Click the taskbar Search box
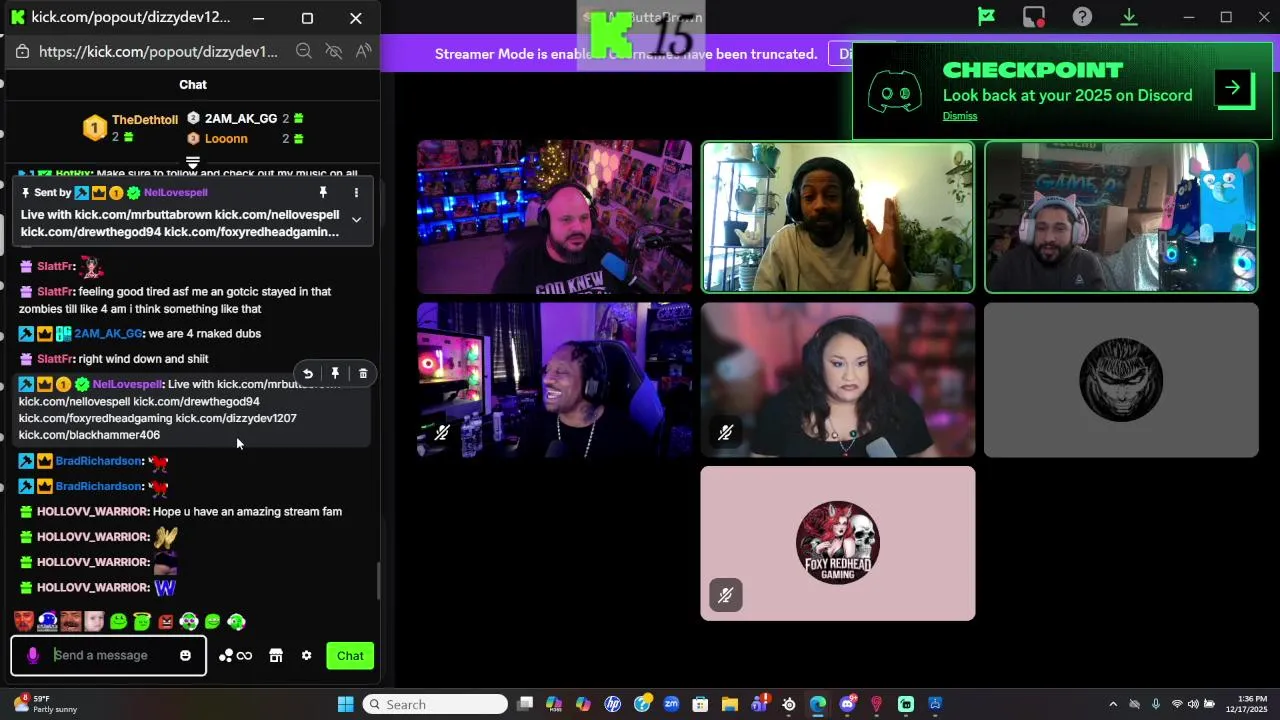1280x720 pixels. point(435,704)
